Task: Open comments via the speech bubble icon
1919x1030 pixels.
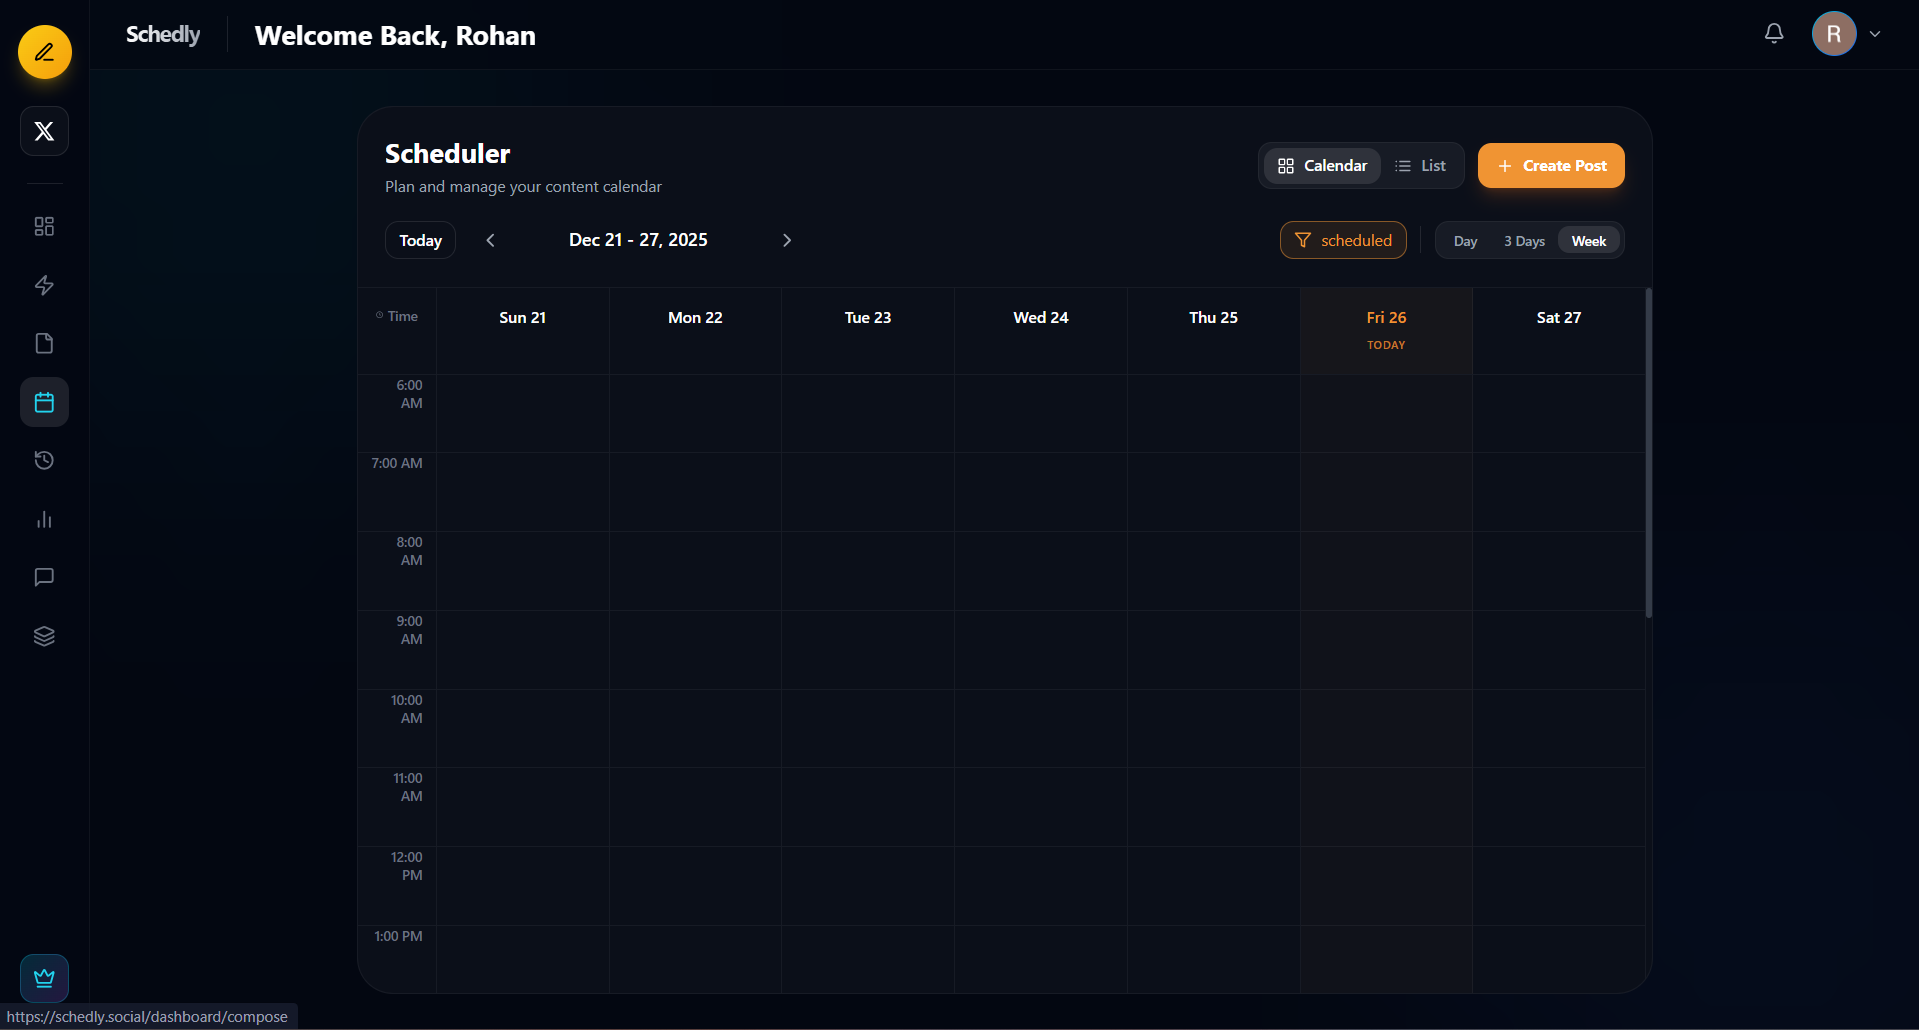Action: point(44,577)
